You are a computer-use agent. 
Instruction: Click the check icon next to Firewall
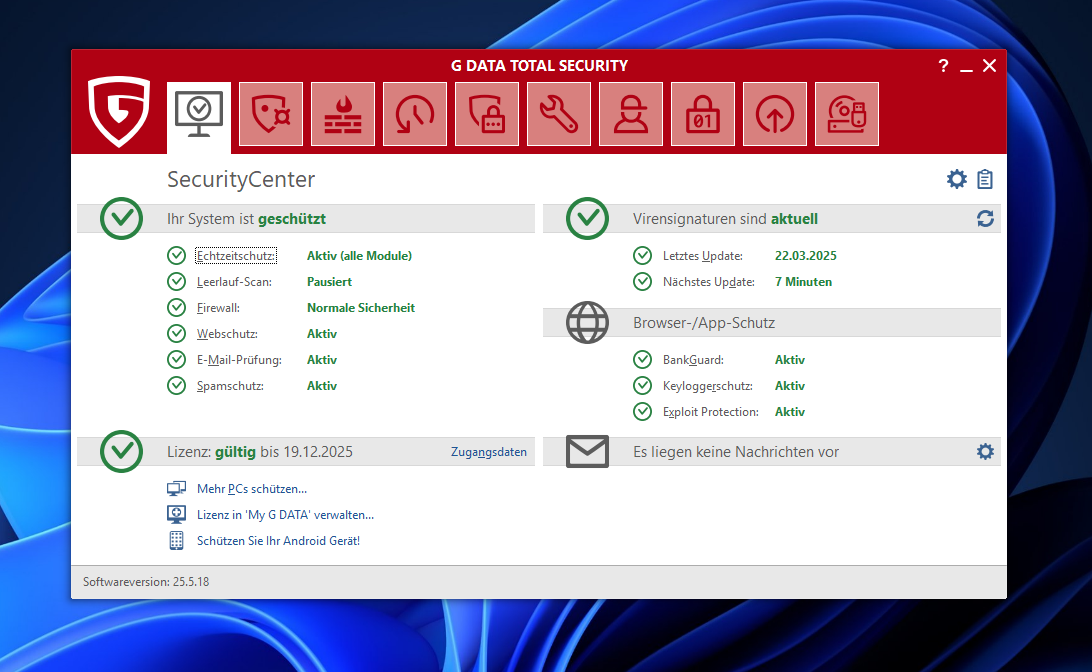[x=176, y=307]
